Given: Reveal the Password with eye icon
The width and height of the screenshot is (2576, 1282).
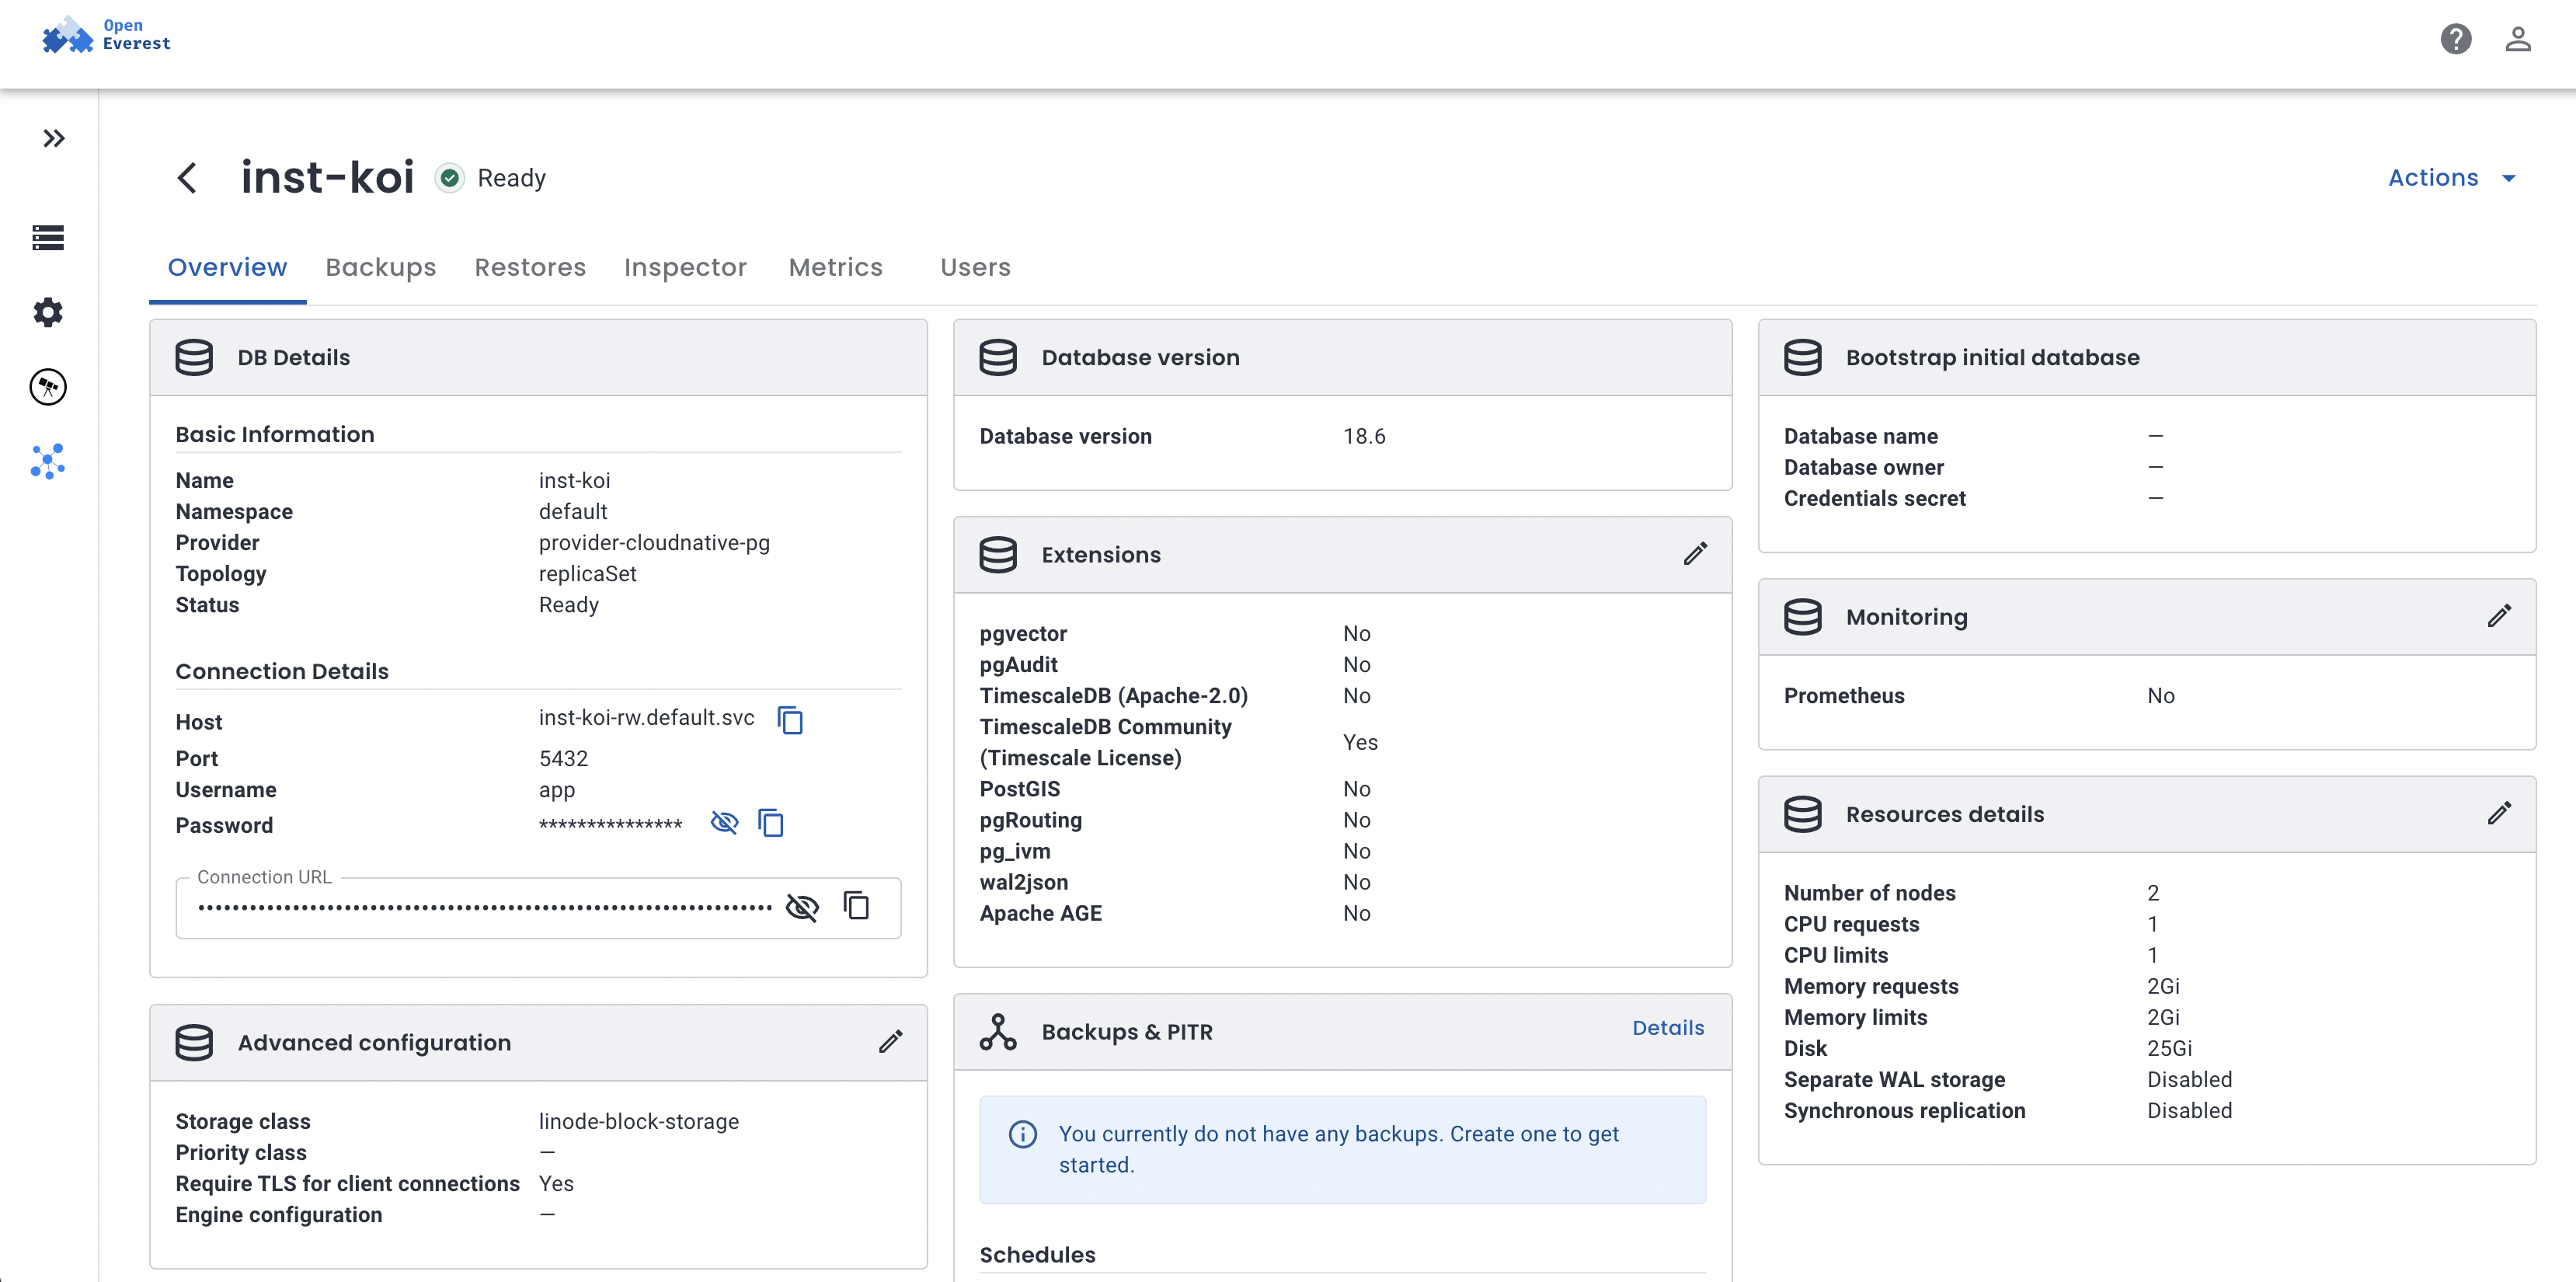Looking at the screenshot, I should [x=724, y=823].
